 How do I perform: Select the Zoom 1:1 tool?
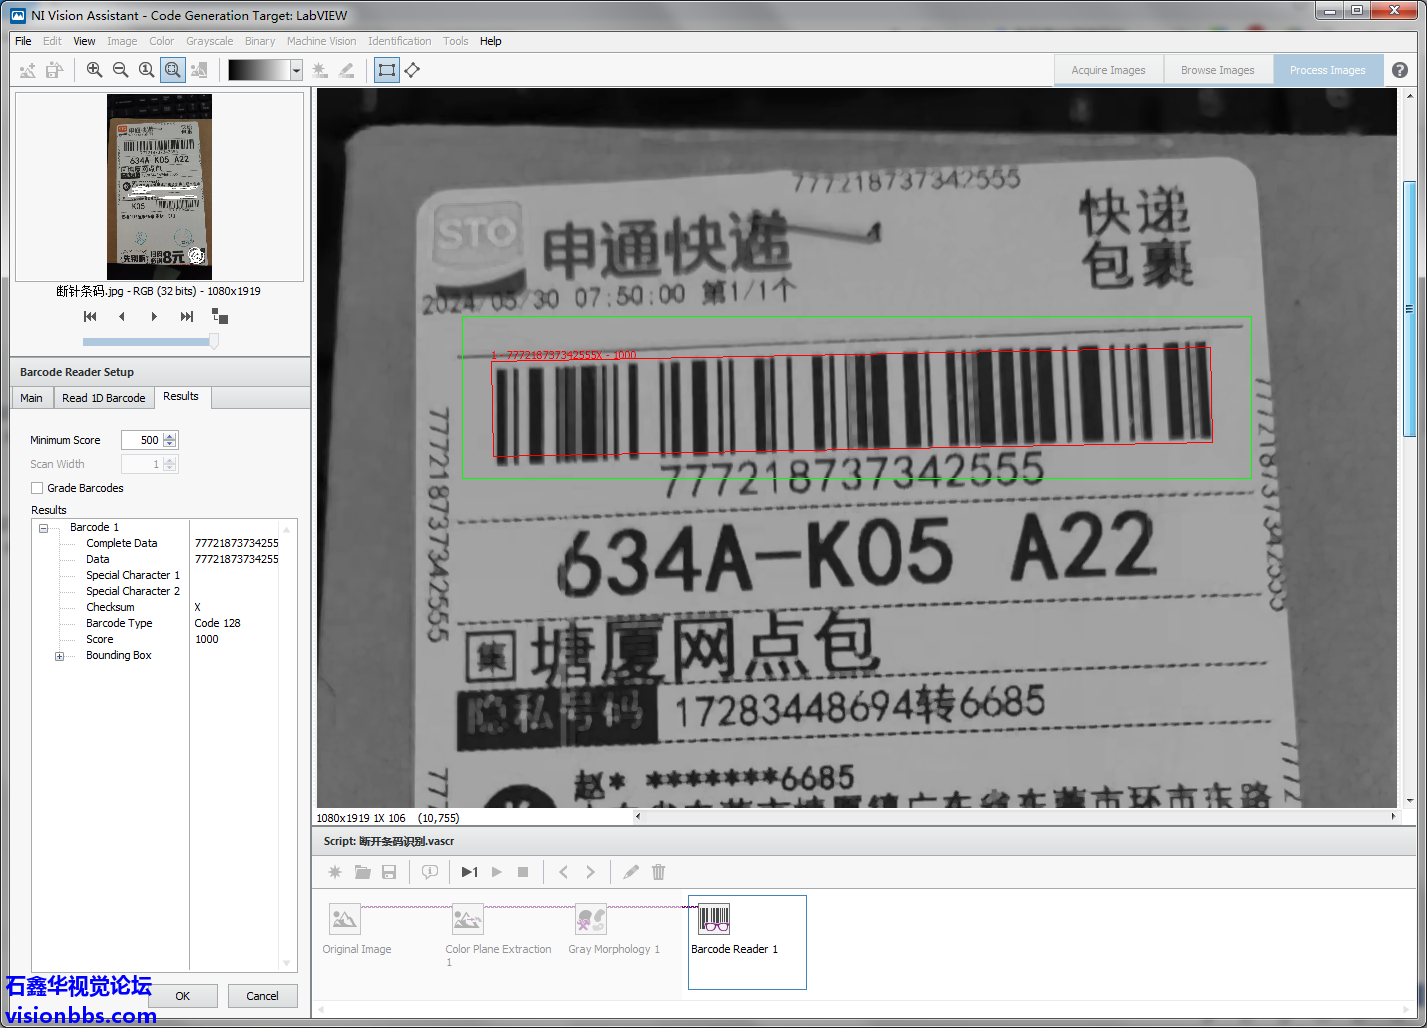pos(146,70)
